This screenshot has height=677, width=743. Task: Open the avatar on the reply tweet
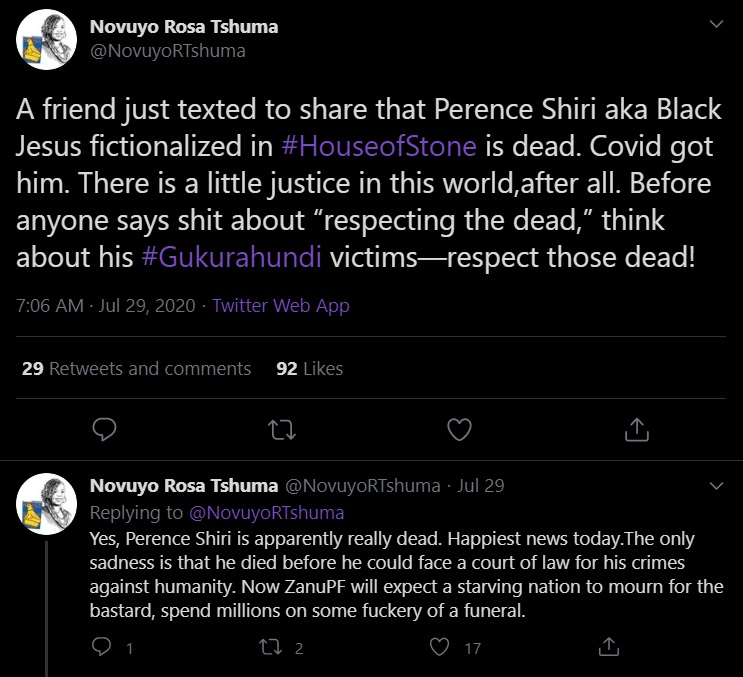click(x=47, y=502)
